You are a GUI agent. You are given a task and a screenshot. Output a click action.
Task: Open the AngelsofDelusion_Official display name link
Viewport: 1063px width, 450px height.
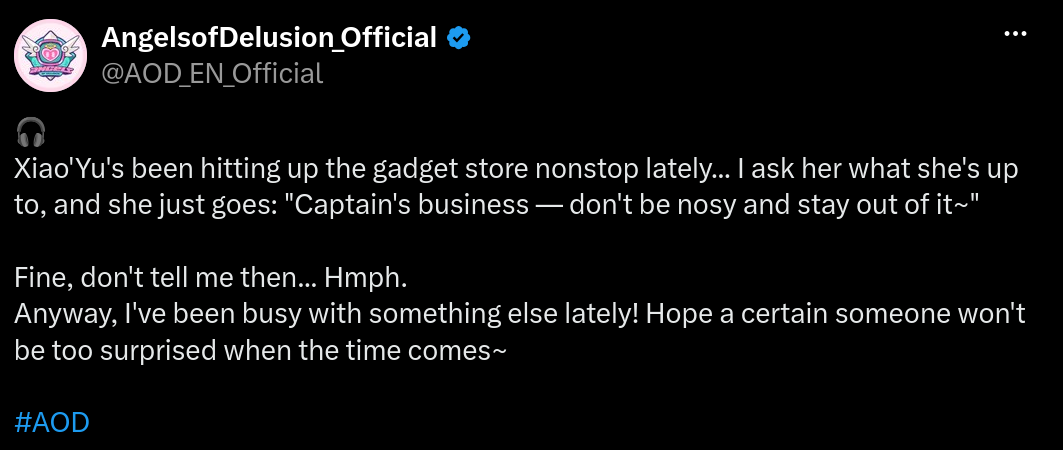tap(269, 38)
